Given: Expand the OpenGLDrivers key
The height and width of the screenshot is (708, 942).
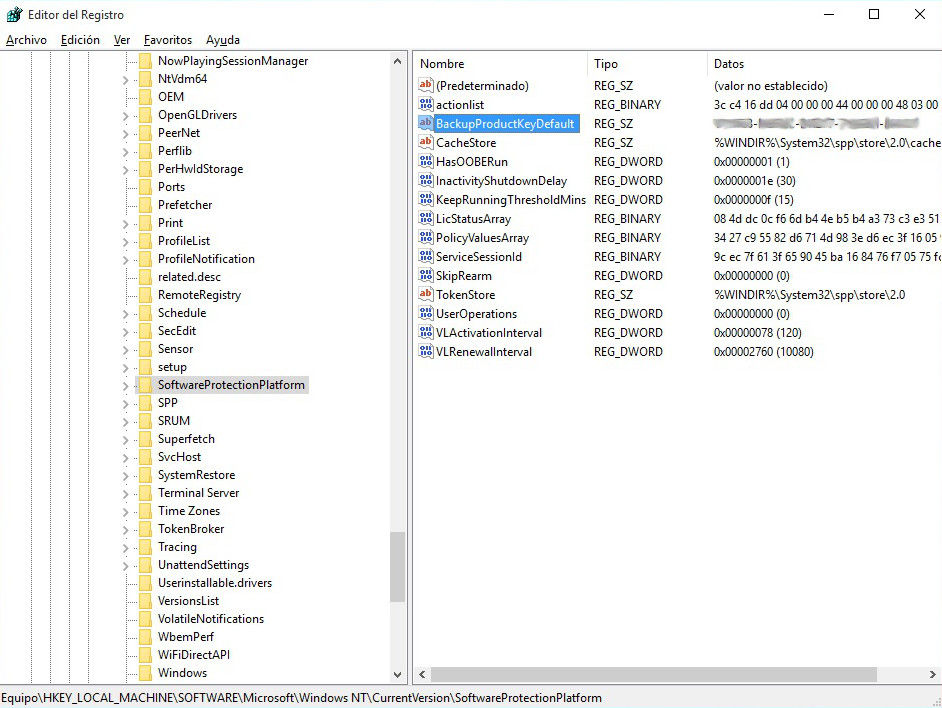Looking at the screenshot, I should pos(125,115).
